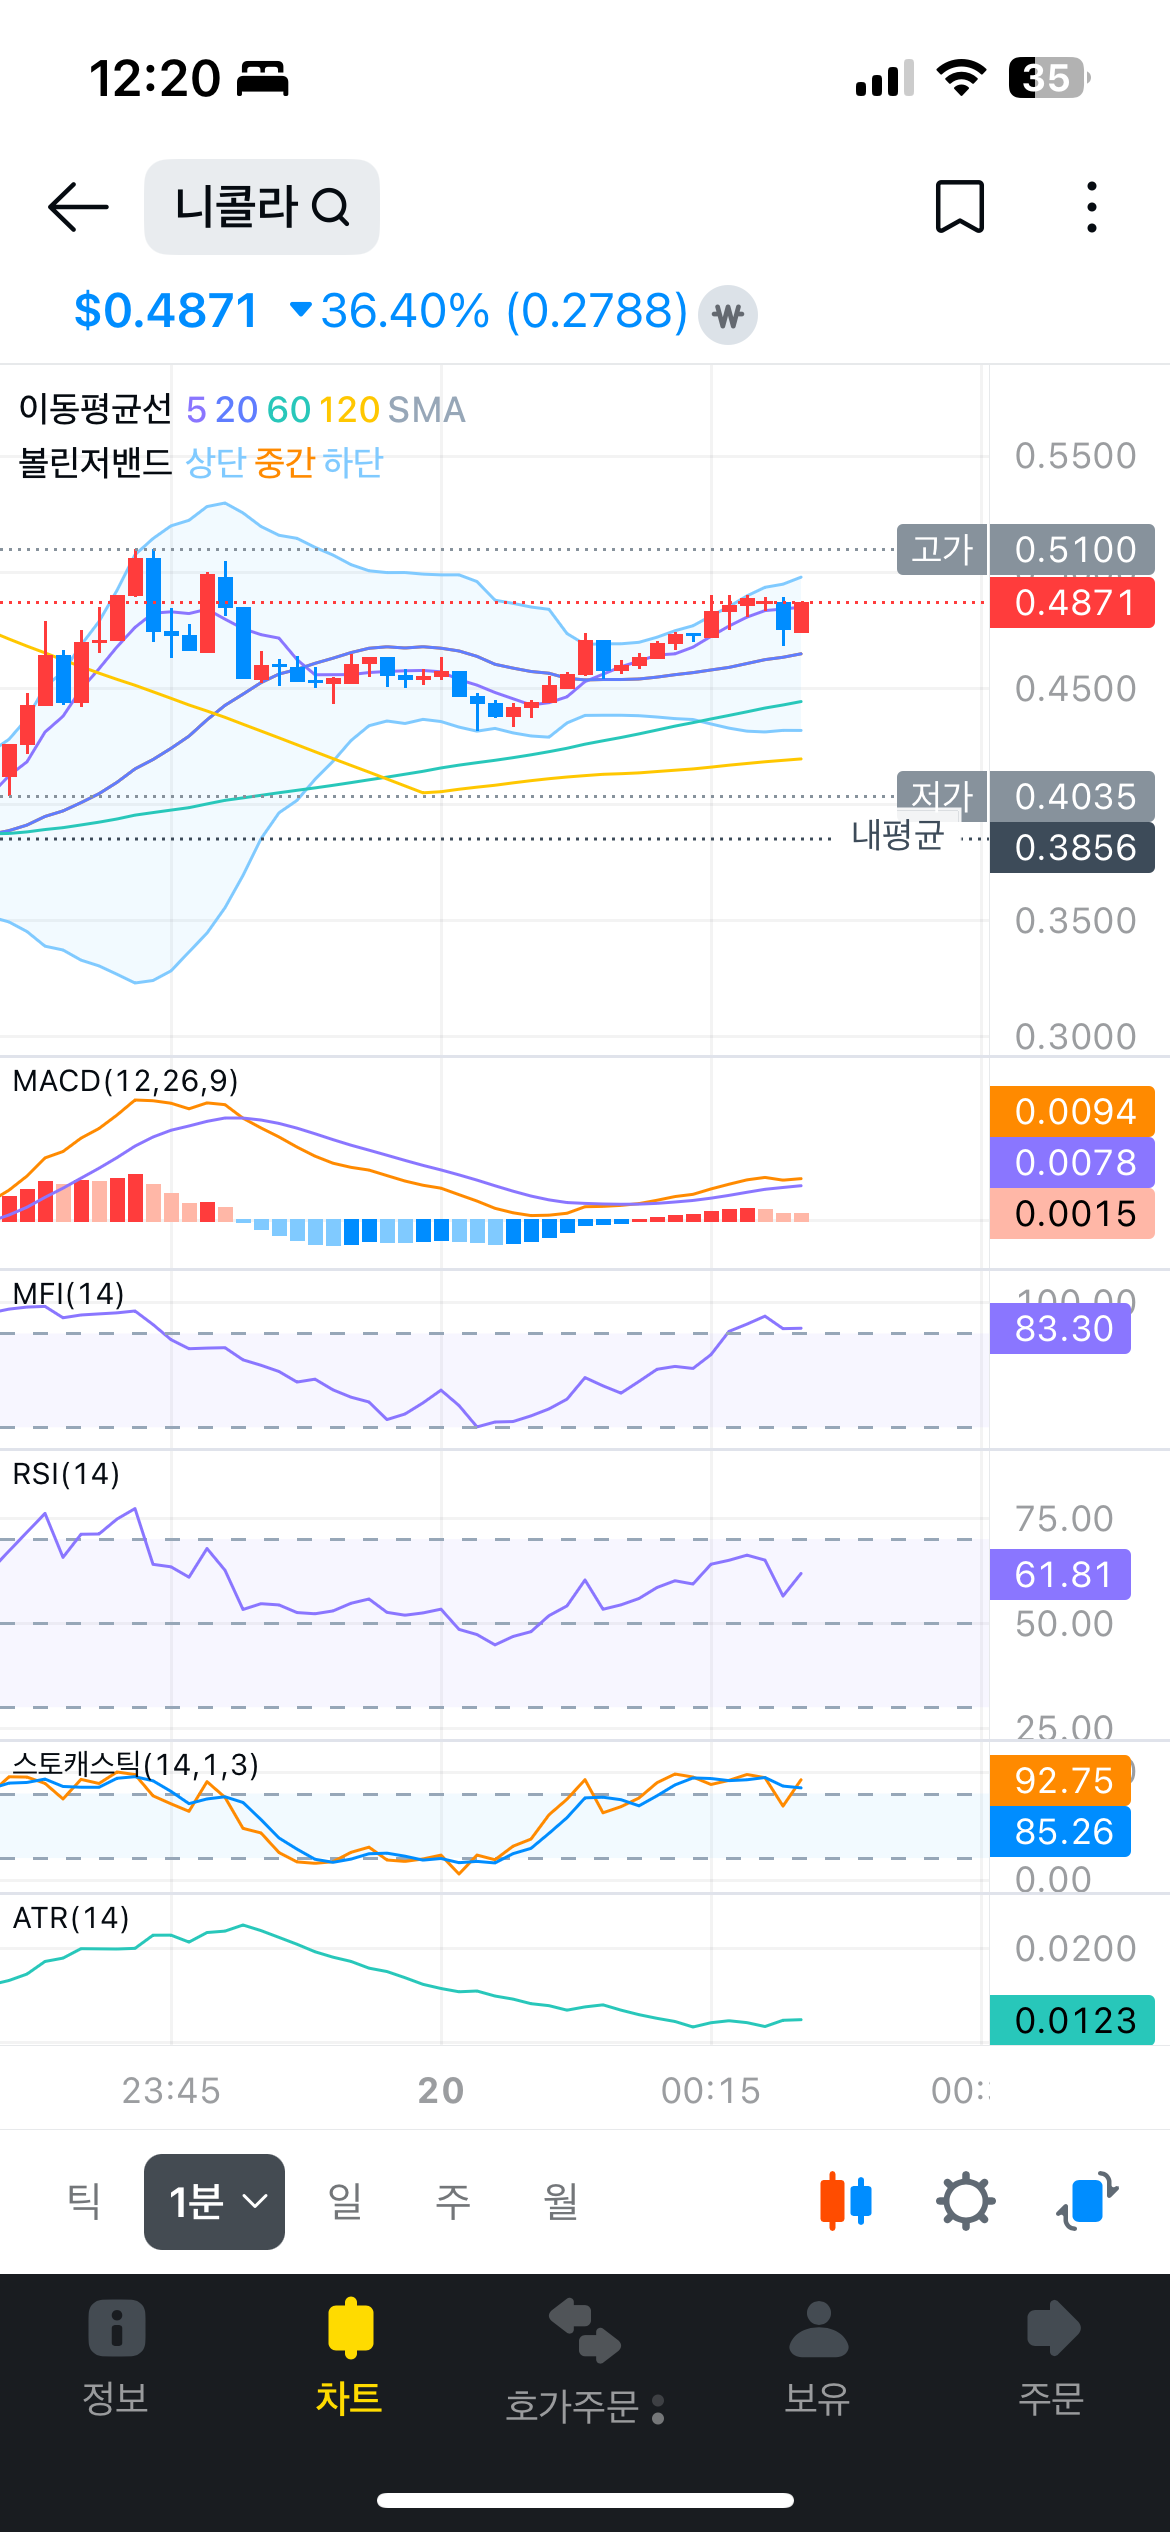Image resolution: width=1170 pixels, height=2532 pixels.
Task: Tap the MACD value 0.0094 tag
Action: click(x=1072, y=1111)
